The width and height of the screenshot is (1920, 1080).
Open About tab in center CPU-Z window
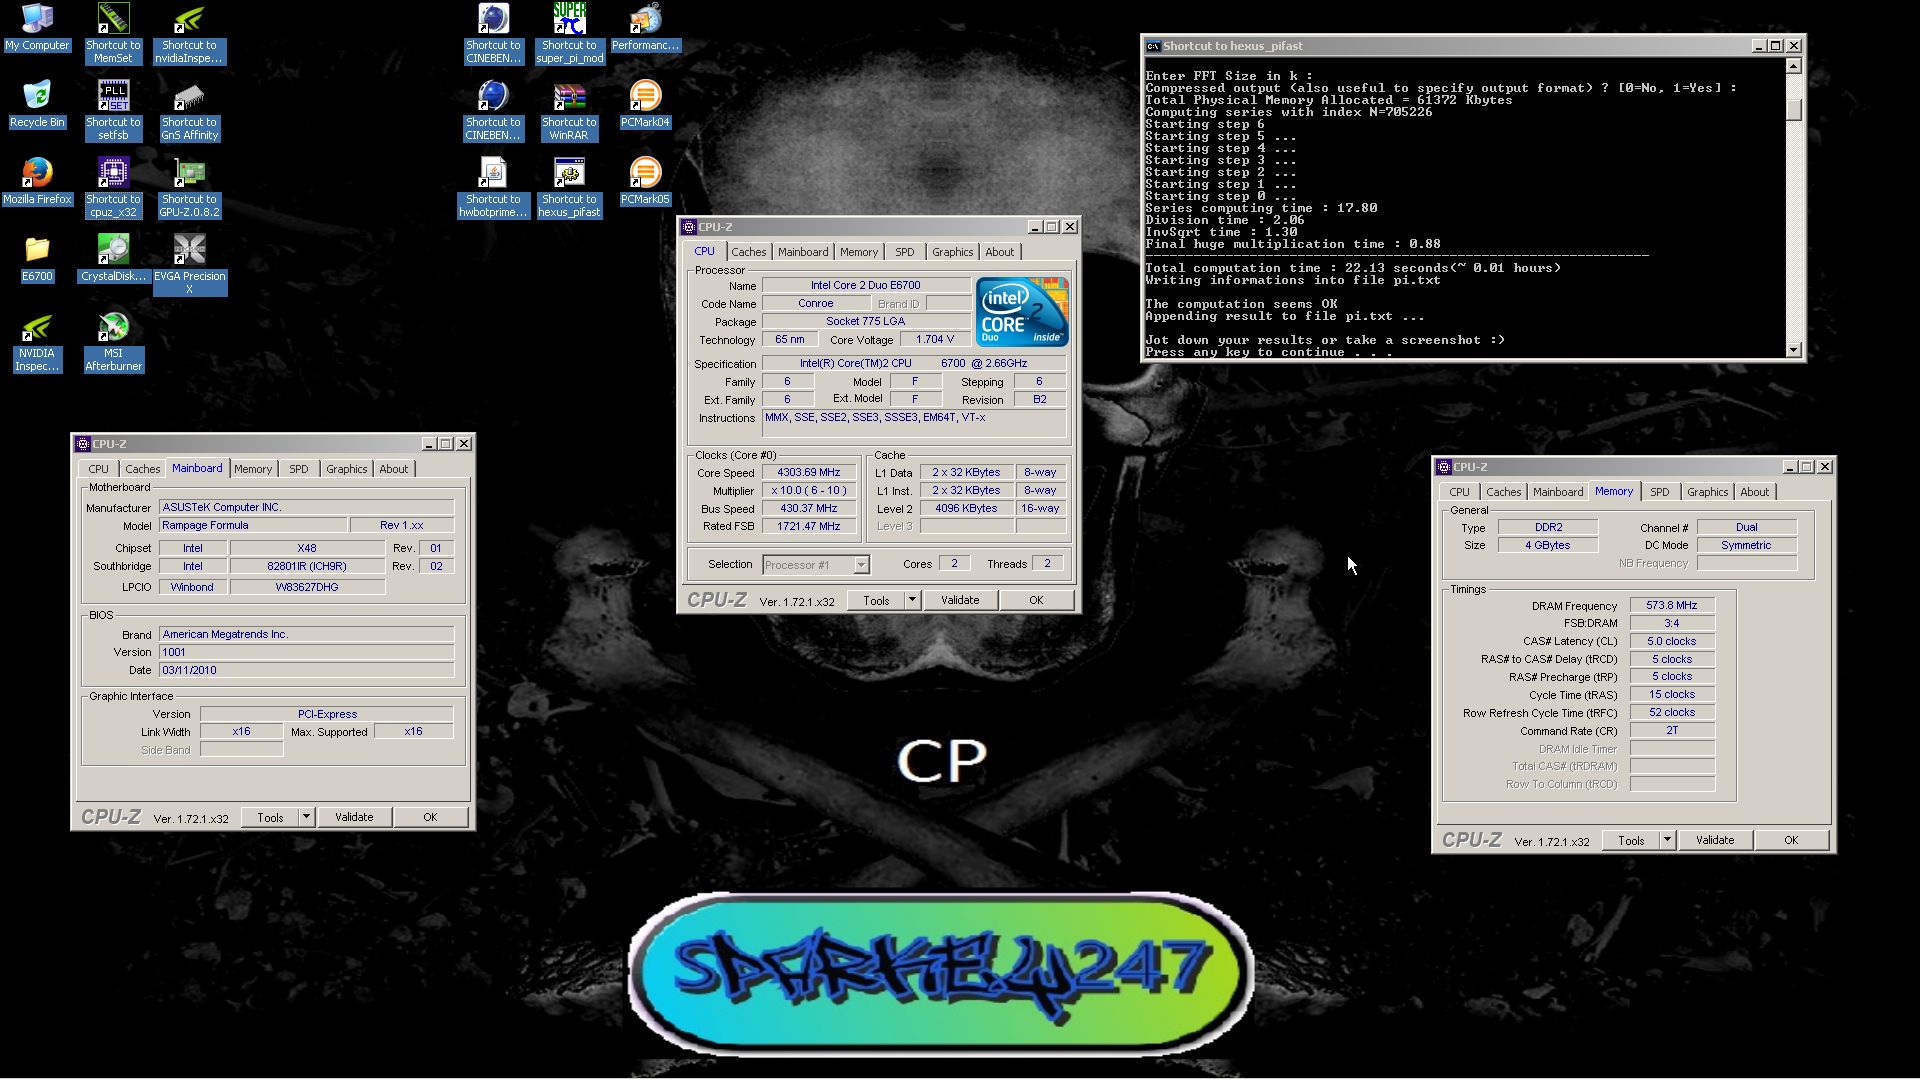click(x=999, y=252)
